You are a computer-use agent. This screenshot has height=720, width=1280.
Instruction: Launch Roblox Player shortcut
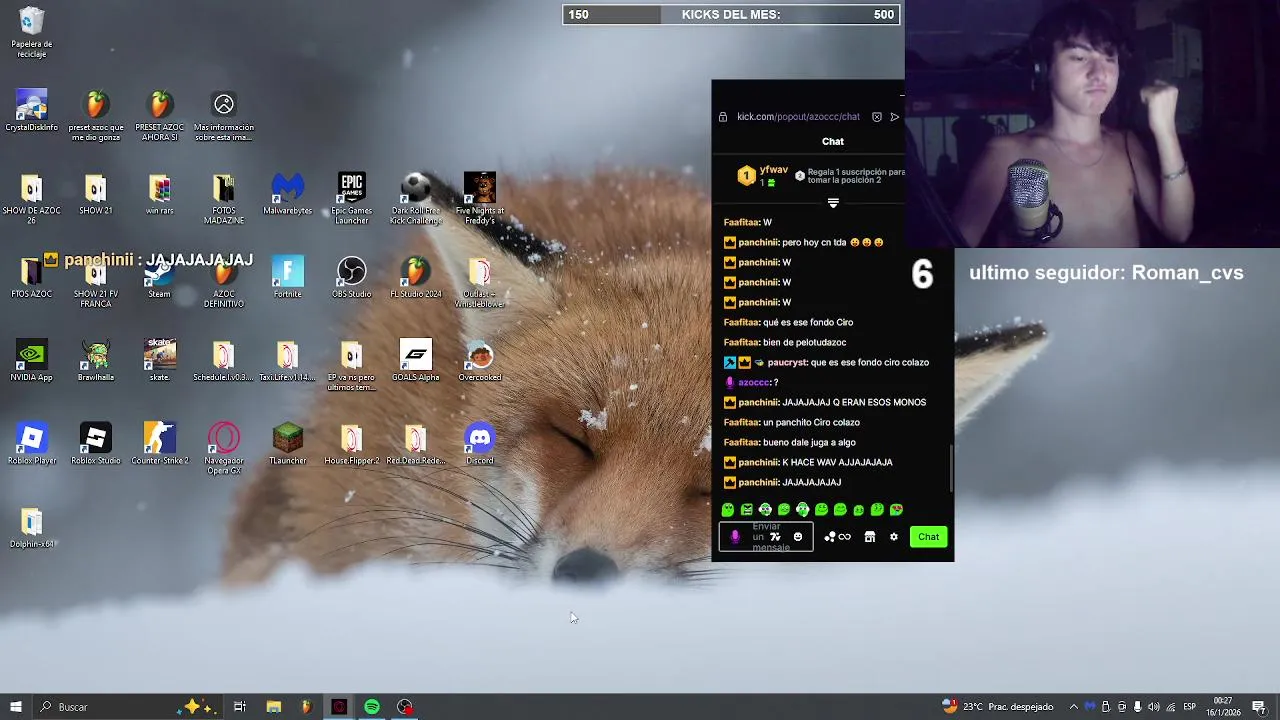tap(31, 443)
